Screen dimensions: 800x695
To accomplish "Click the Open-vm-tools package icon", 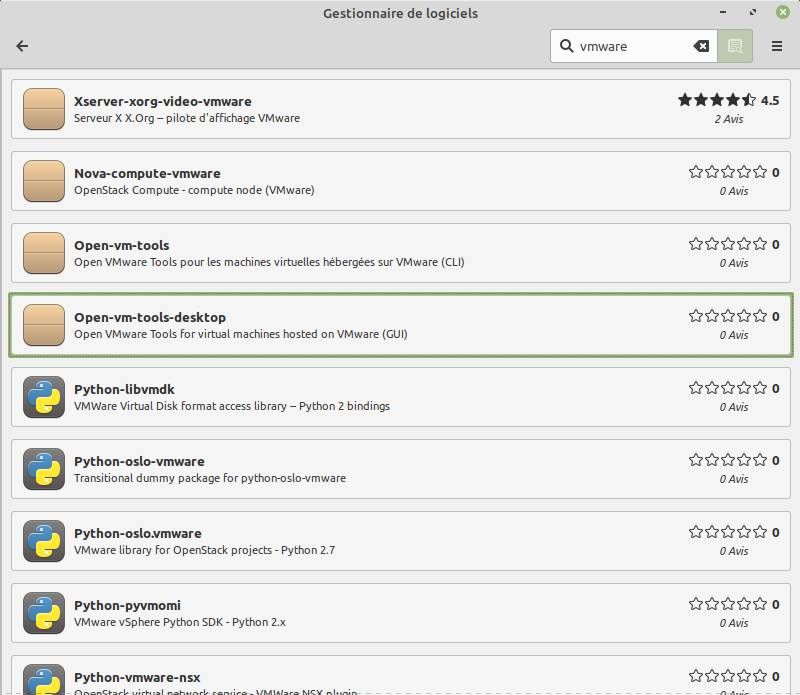I will click(44, 253).
